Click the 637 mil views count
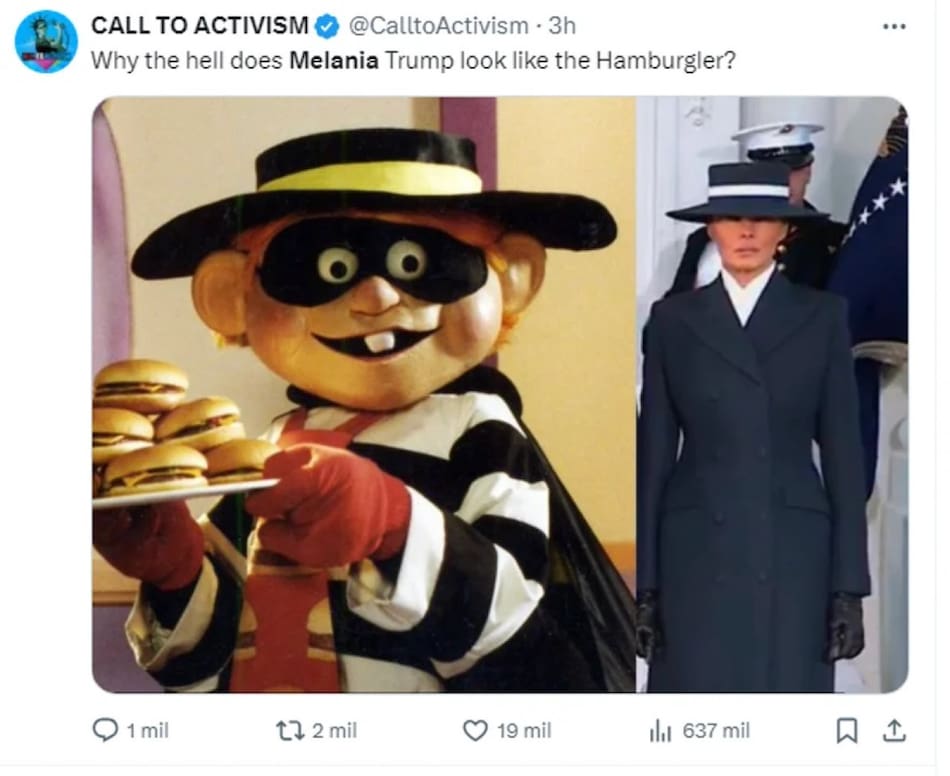The height and width of the screenshot is (776, 950). click(716, 731)
